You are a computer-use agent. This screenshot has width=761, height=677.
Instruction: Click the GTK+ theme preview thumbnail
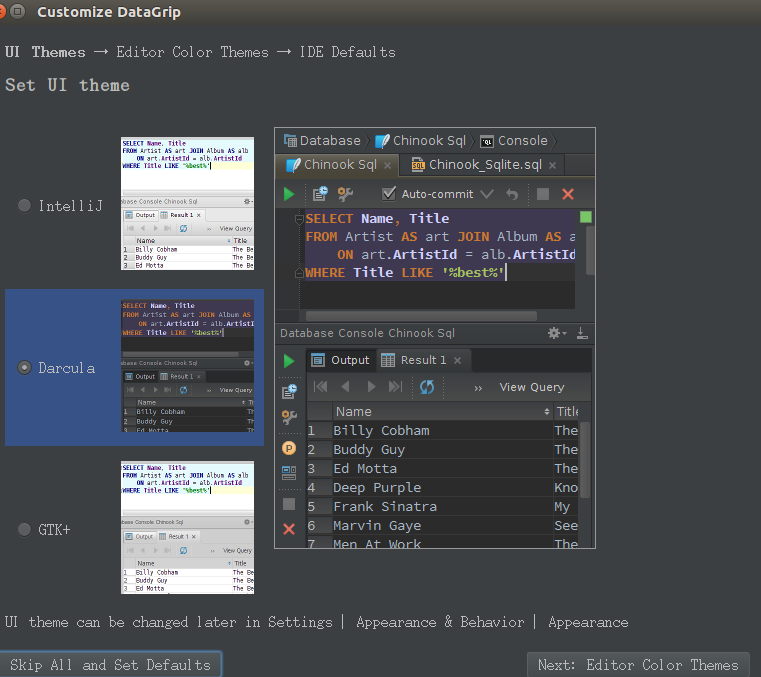click(x=187, y=528)
